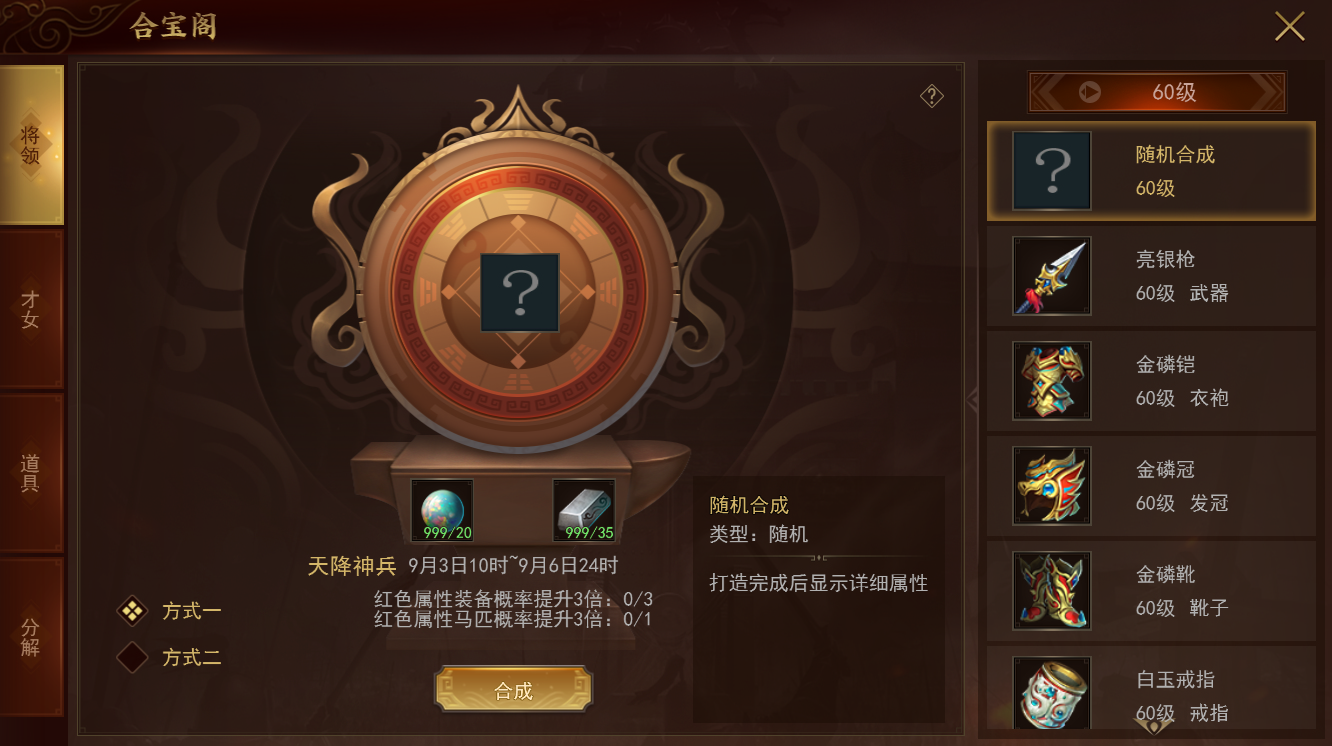Switch to the 才女 tab

tap(31, 310)
